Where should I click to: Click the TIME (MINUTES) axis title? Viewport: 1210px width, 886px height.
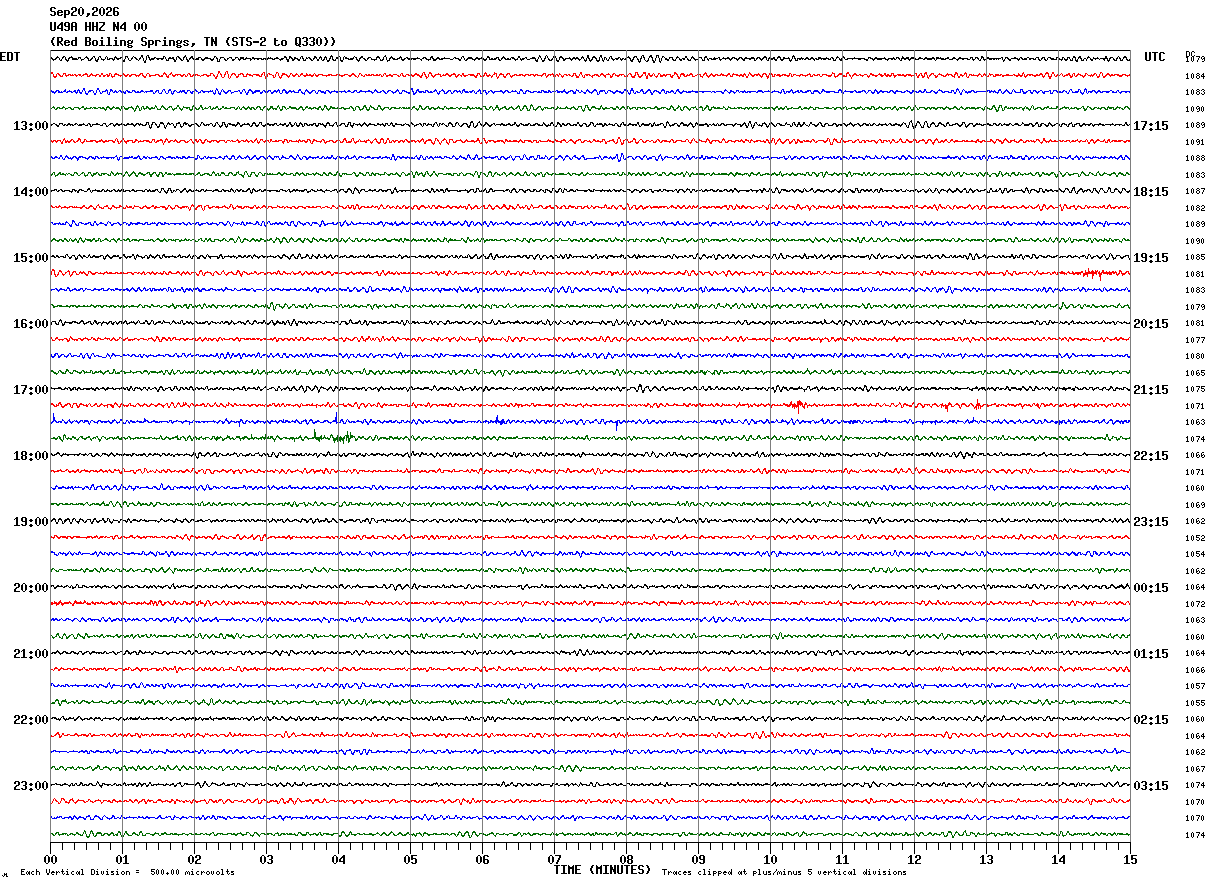click(x=602, y=870)
